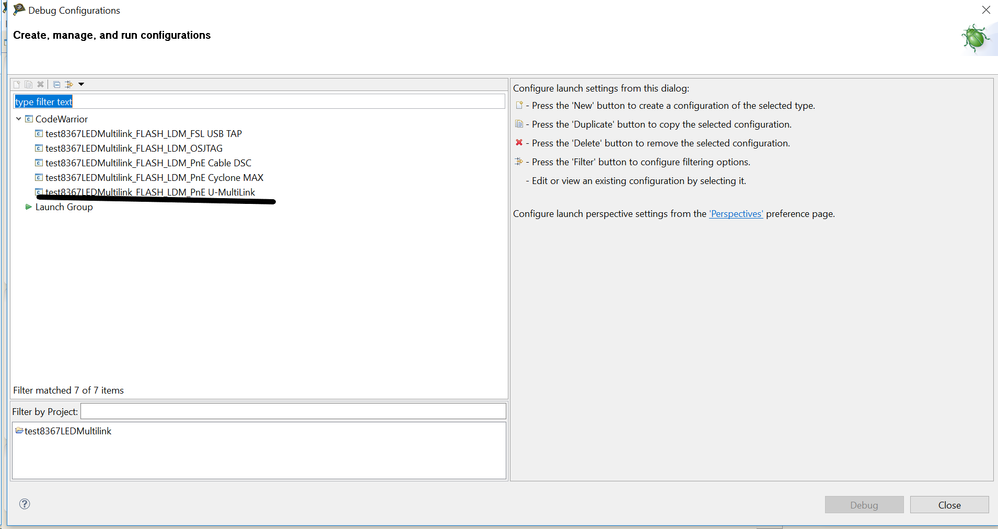
Task: Collapse the CodeWarrior tree node
Action: tap(18, 119)
